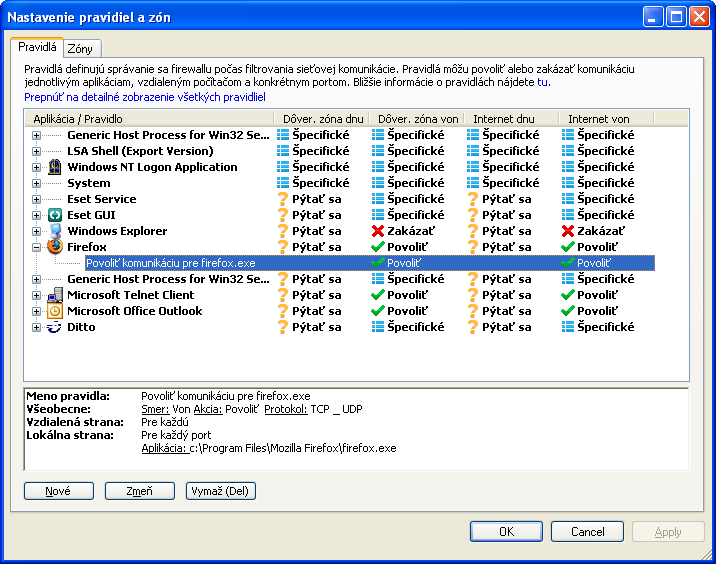Maximize the Nastavenie pravidiel a zón window
The height and width of the screenshot is (564, 716).
click(x=676, y=17)
